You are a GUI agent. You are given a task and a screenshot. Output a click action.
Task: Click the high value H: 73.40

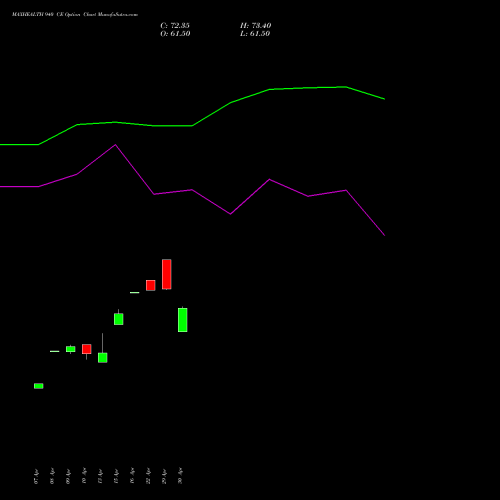[x=256, y=26]
